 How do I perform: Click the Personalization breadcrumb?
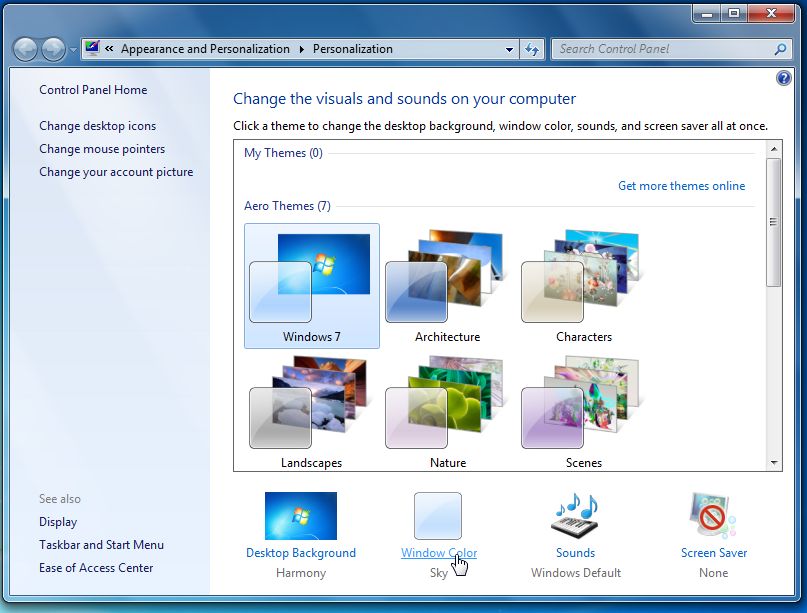click(353, 49)
